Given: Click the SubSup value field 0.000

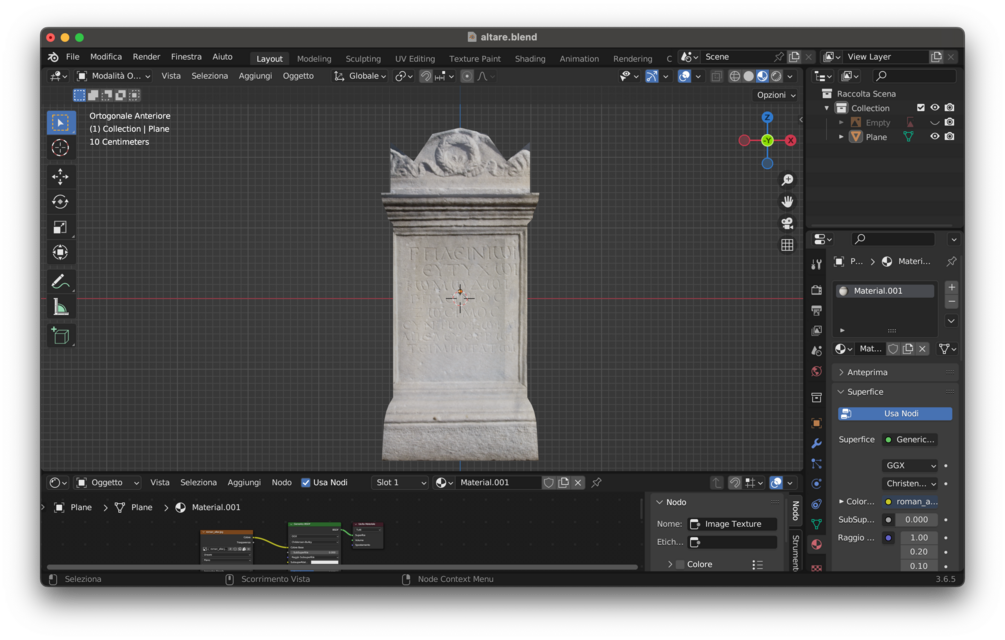Looking at the screenshot, I should click(x=917, y=520).
